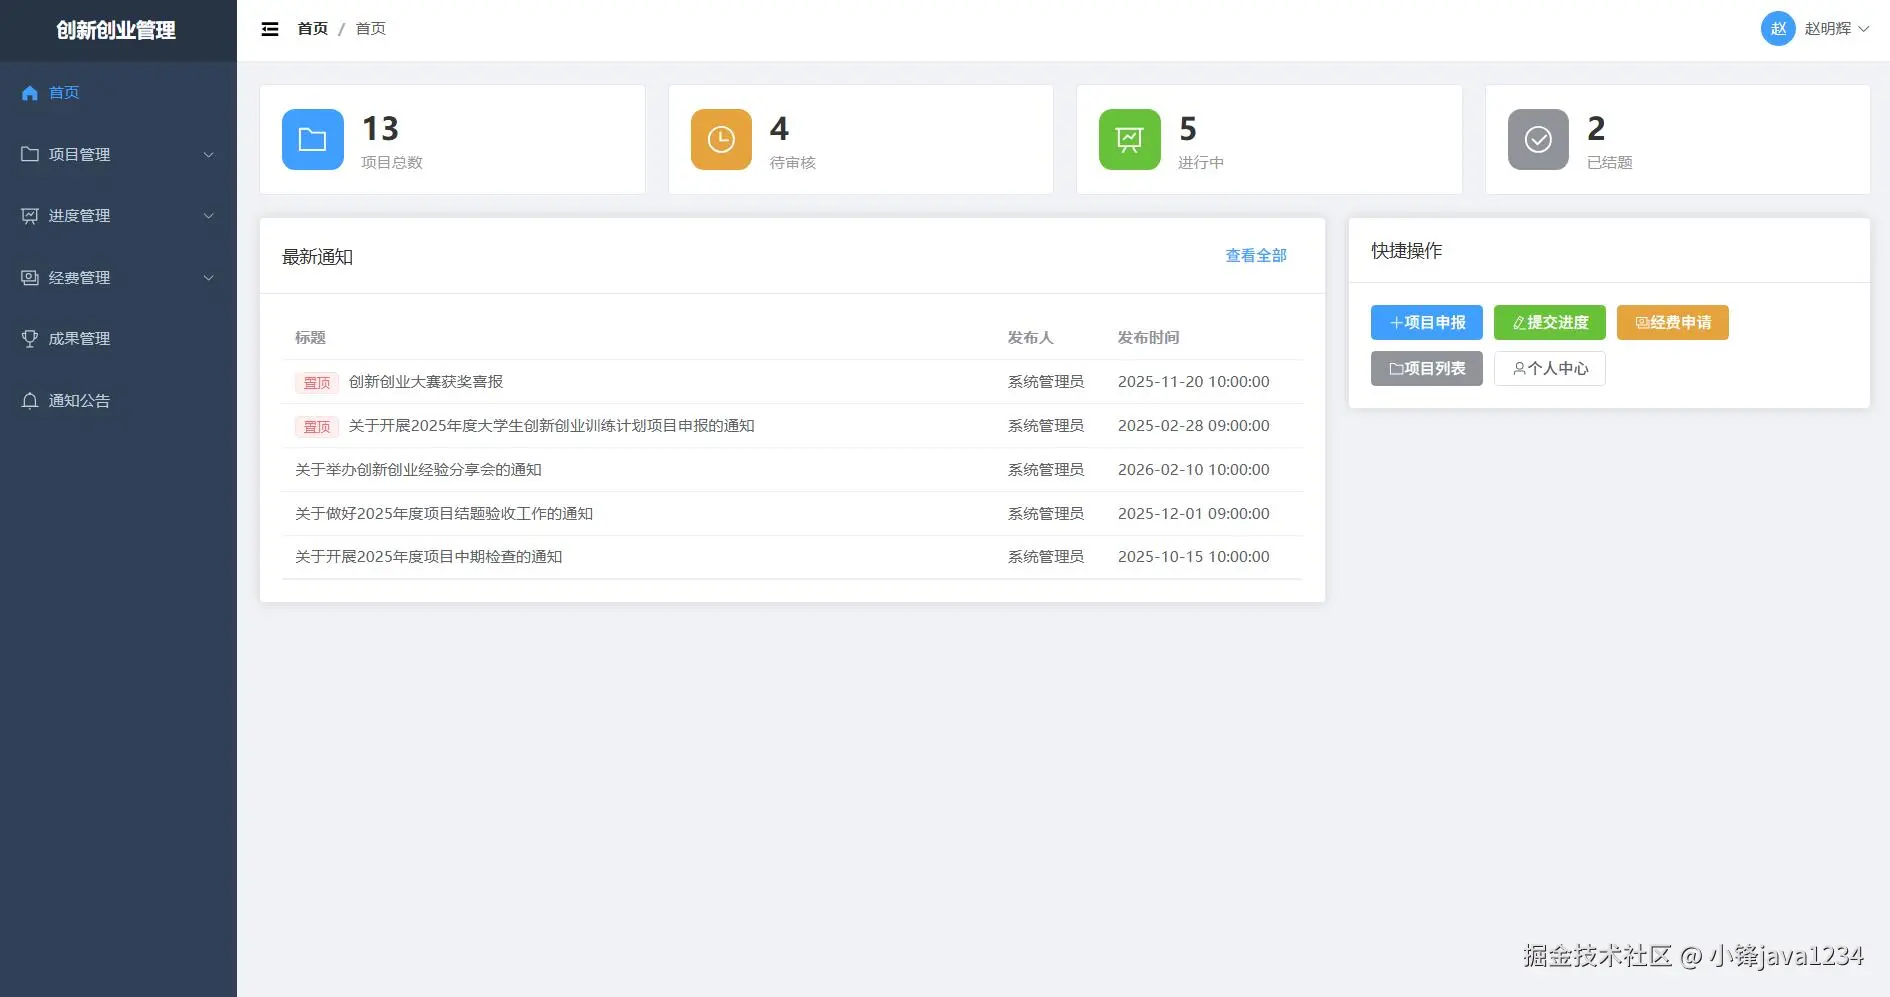Open the 经费管理 sidebar menu
This screenshot has height=997, width=1890.
(x=118, y=277)
